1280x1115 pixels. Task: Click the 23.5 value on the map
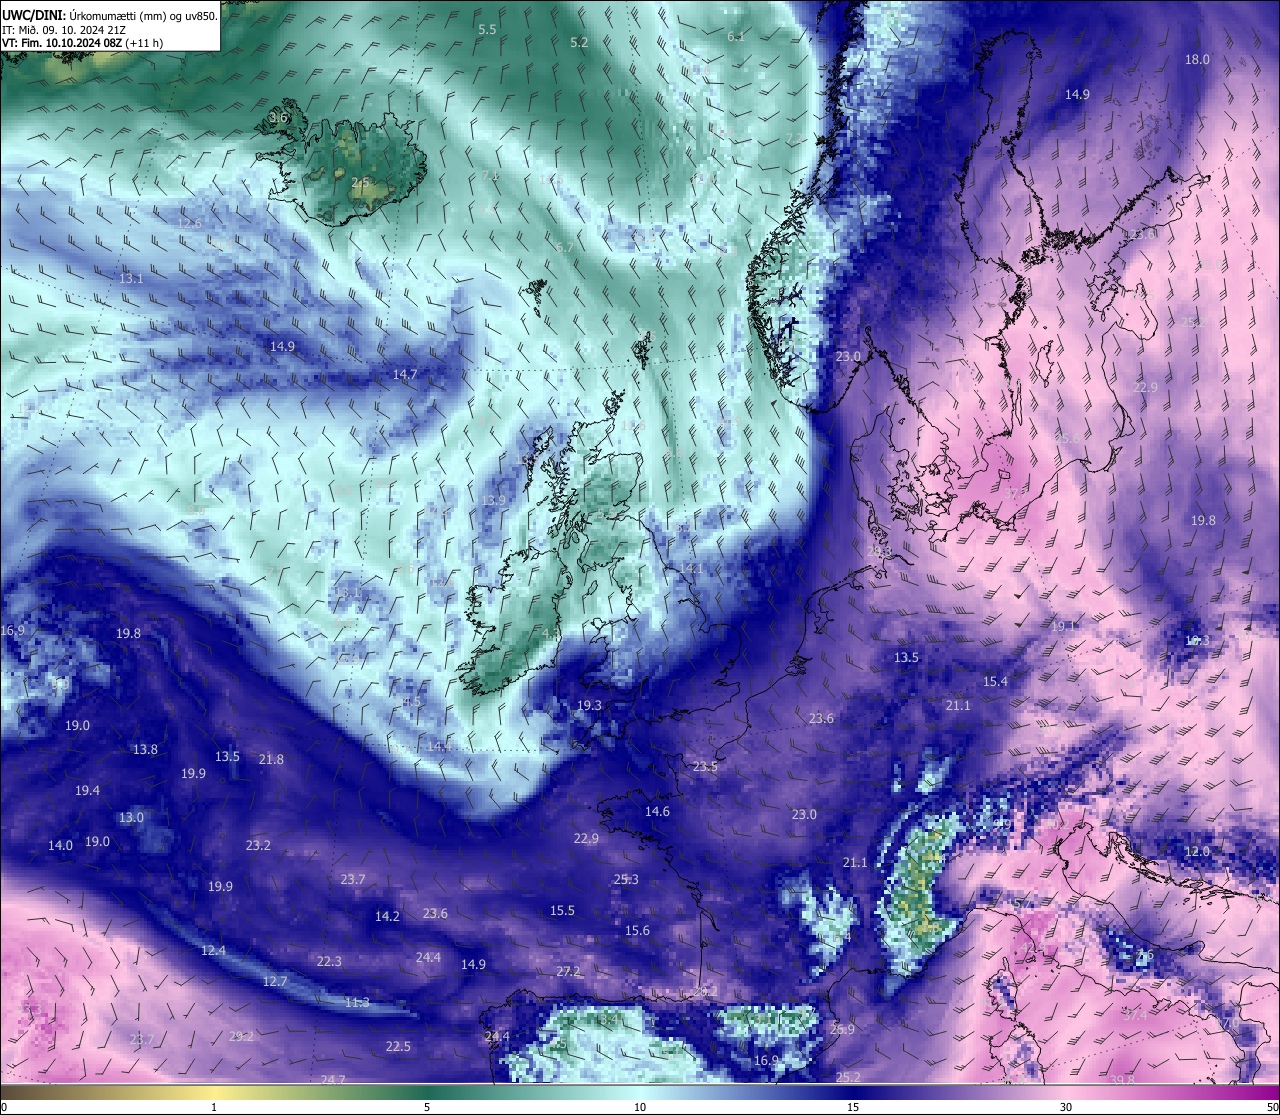[x=705, y=766]
